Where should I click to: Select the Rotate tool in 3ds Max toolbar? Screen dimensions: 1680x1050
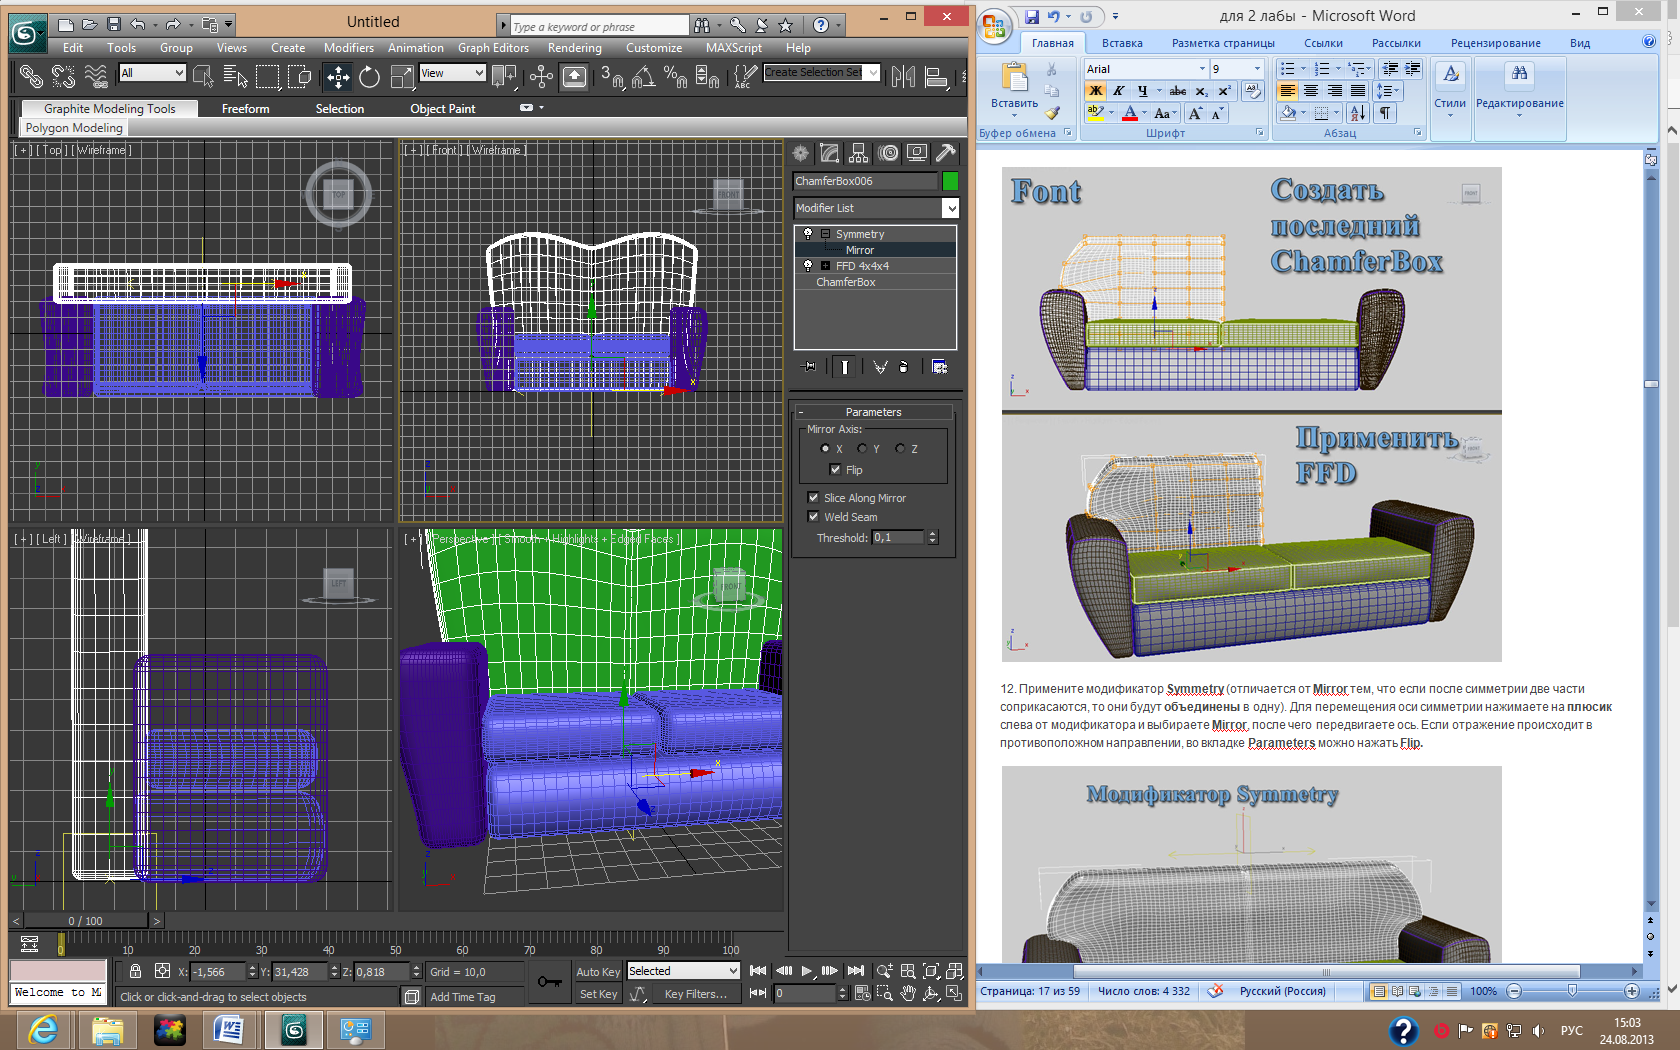pos(370,77)
